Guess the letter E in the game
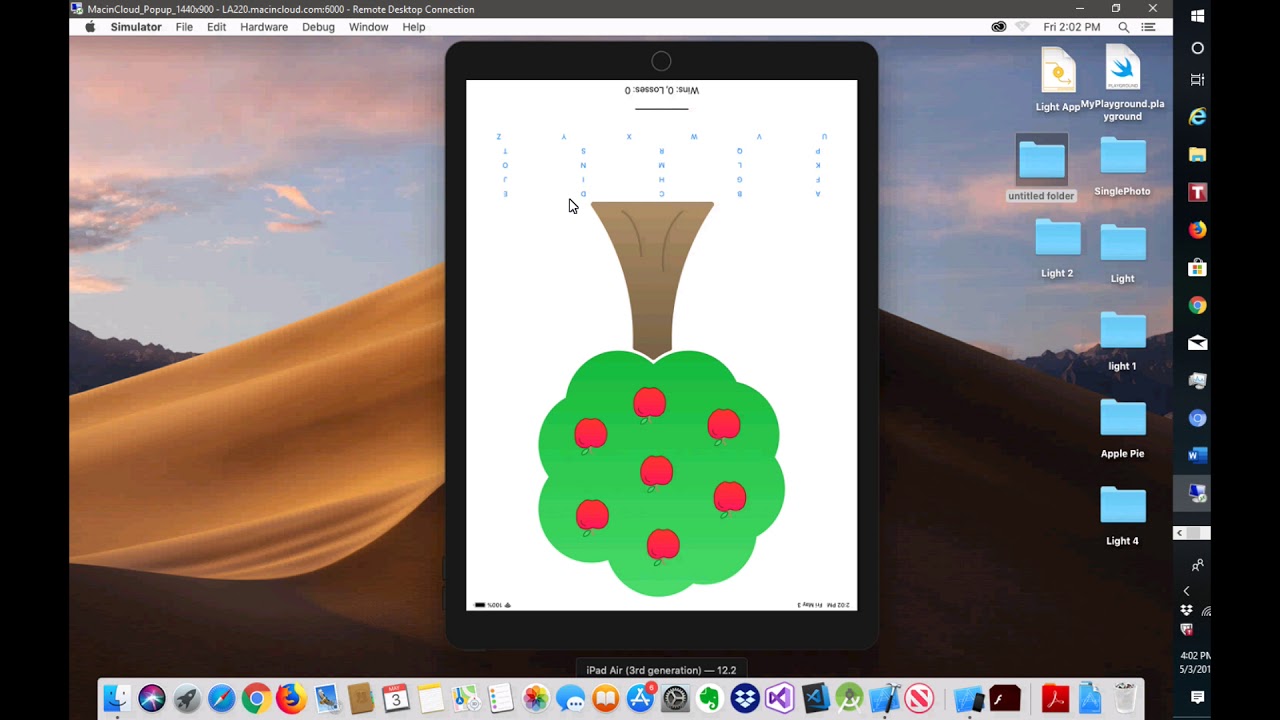Viewport: 1280px width, 720px height. click(x=505, y=194)
